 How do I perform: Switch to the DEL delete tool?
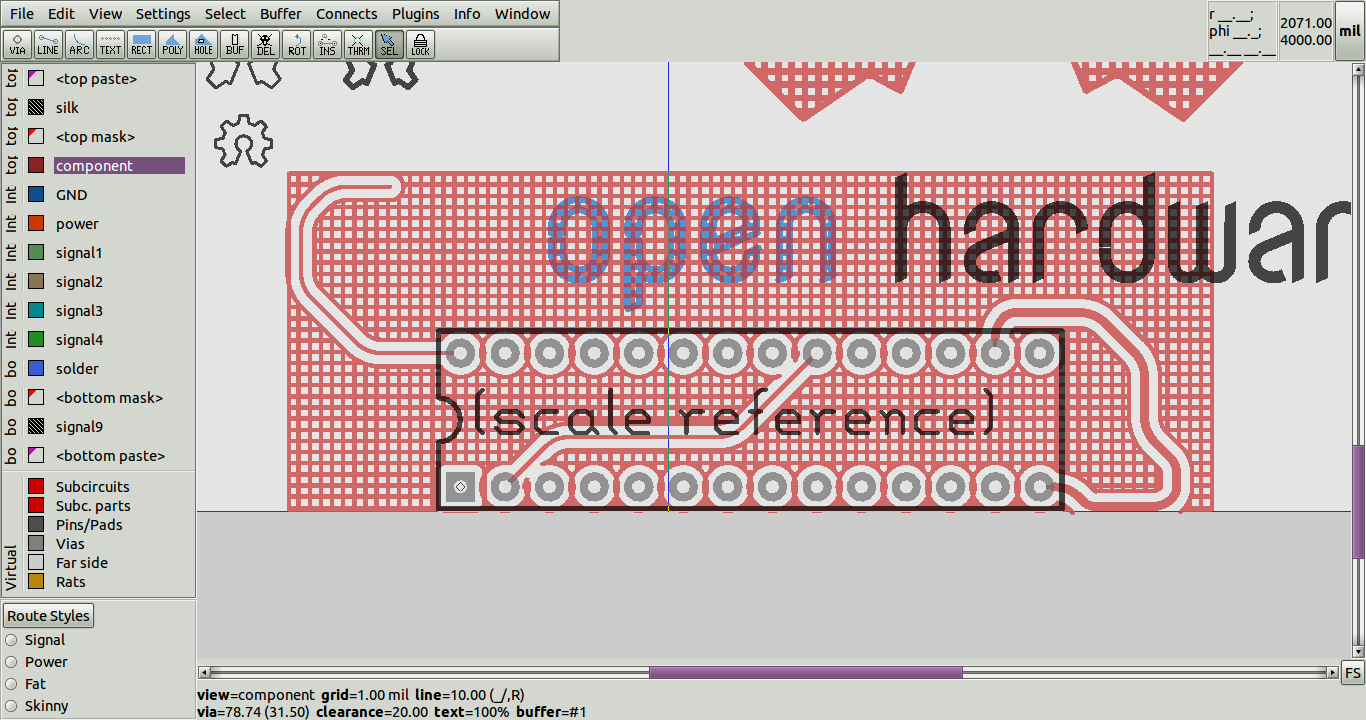click(265, 44)
